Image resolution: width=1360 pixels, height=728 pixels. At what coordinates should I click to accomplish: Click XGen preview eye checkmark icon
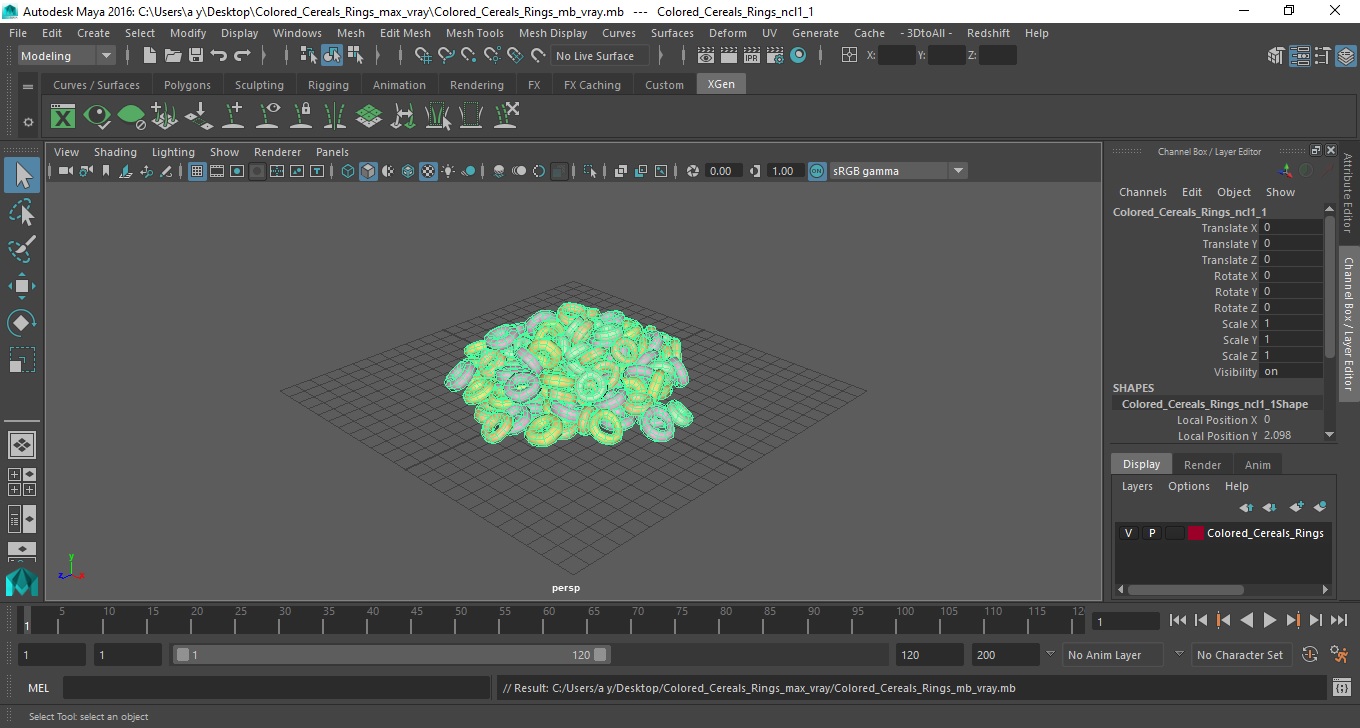tap(97, 117)
